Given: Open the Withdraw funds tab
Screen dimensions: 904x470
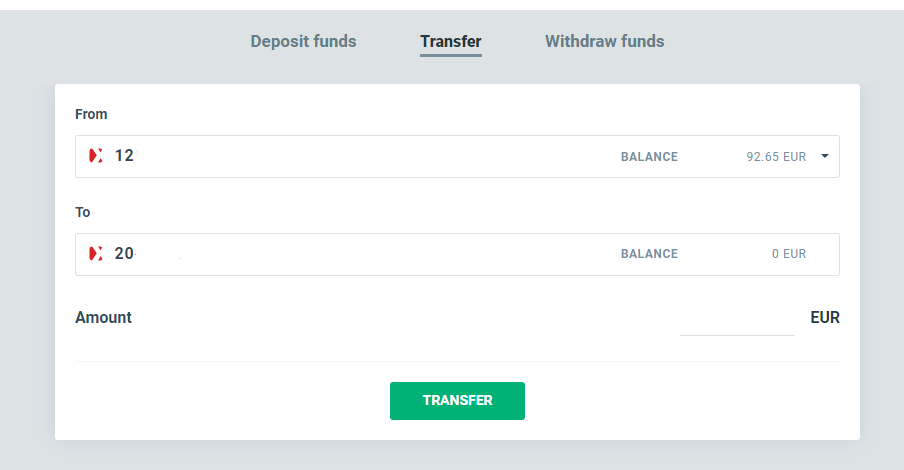Looking at the screenshot, I should pos(604,42).
